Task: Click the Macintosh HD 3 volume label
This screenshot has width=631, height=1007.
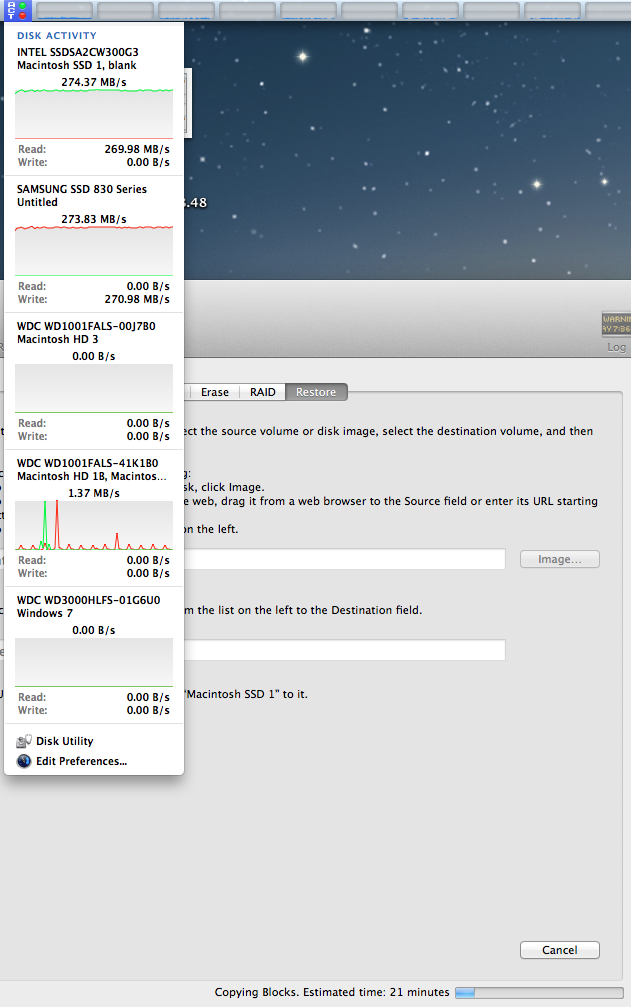Action: [x=58, y=339]
